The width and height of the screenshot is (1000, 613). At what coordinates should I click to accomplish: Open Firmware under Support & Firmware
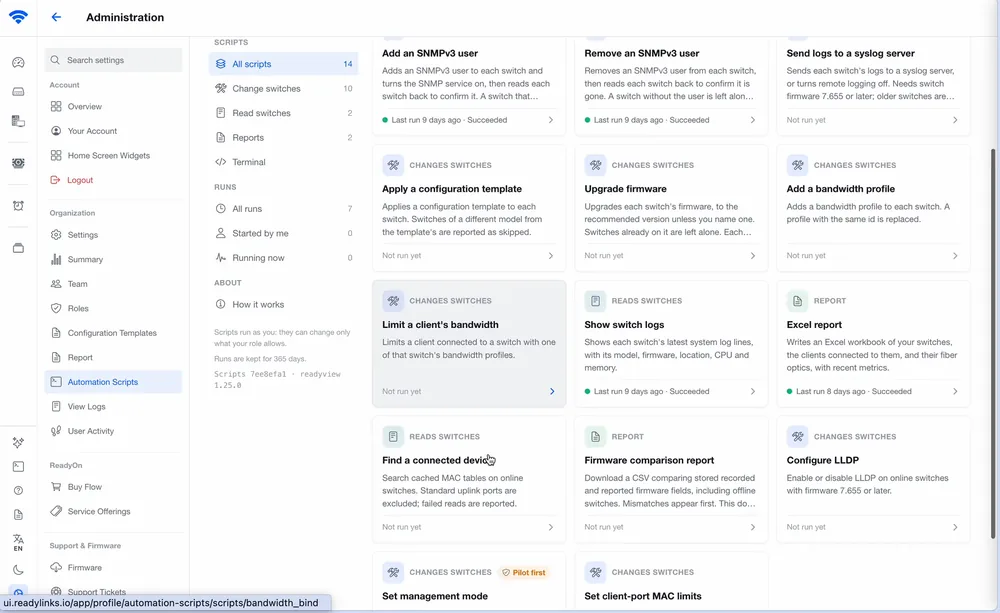coord(114,568)
